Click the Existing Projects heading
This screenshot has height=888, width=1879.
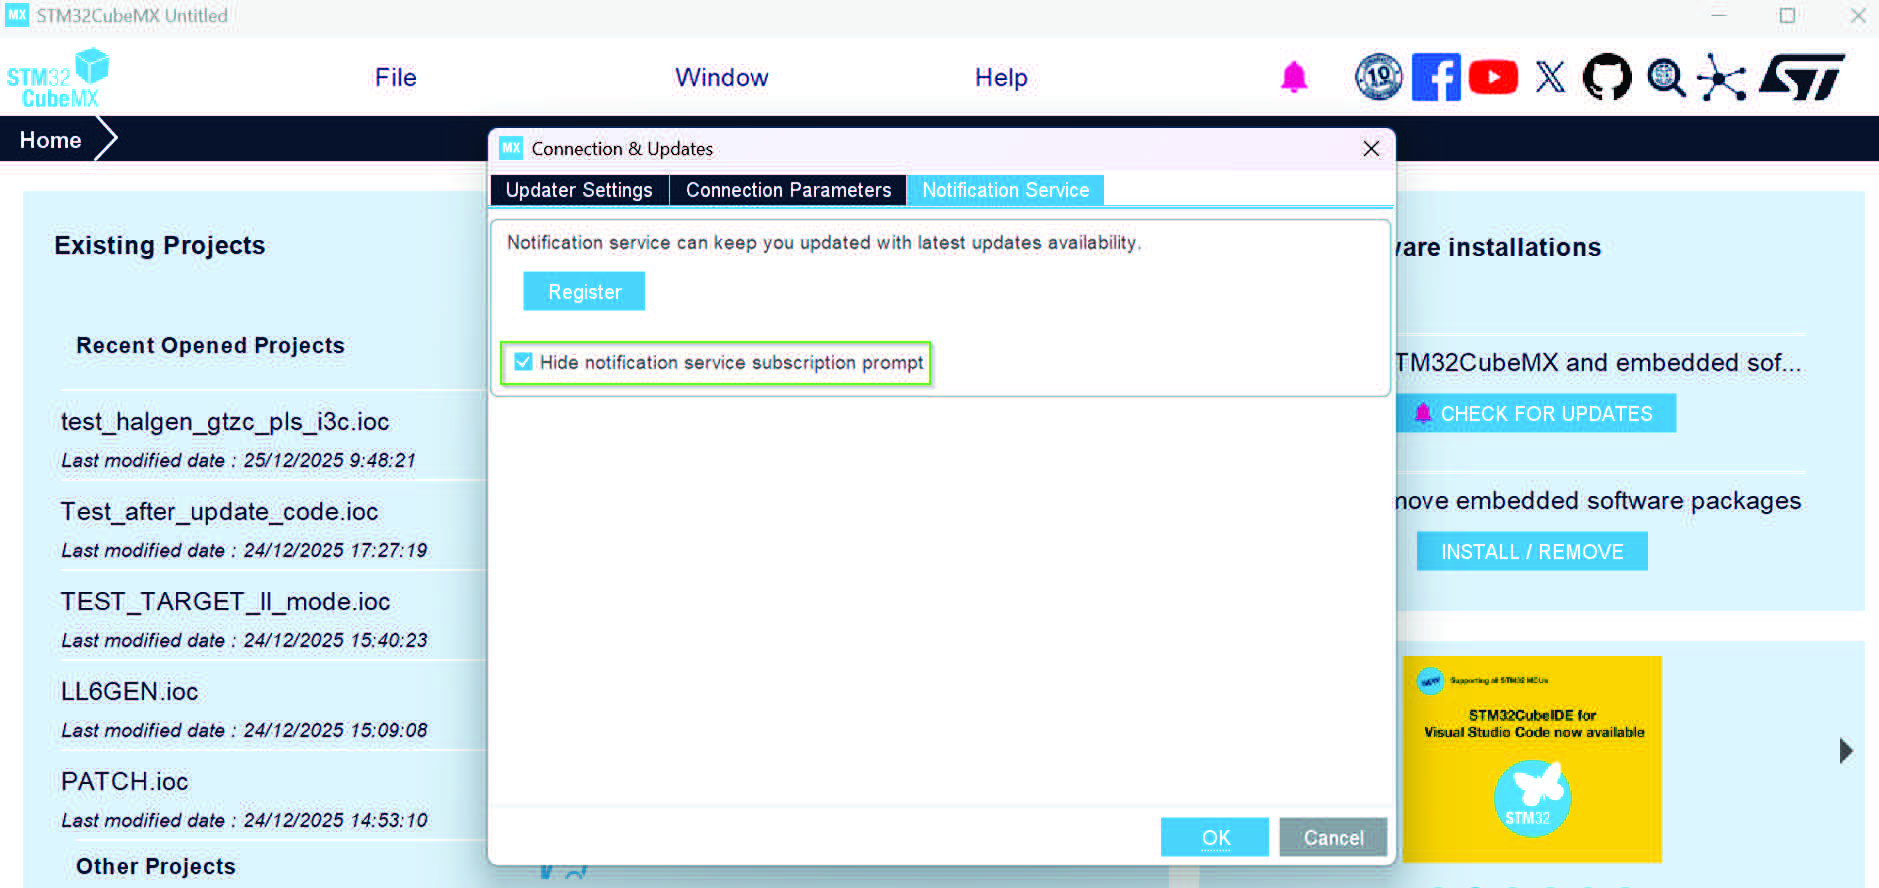(160, 245)
